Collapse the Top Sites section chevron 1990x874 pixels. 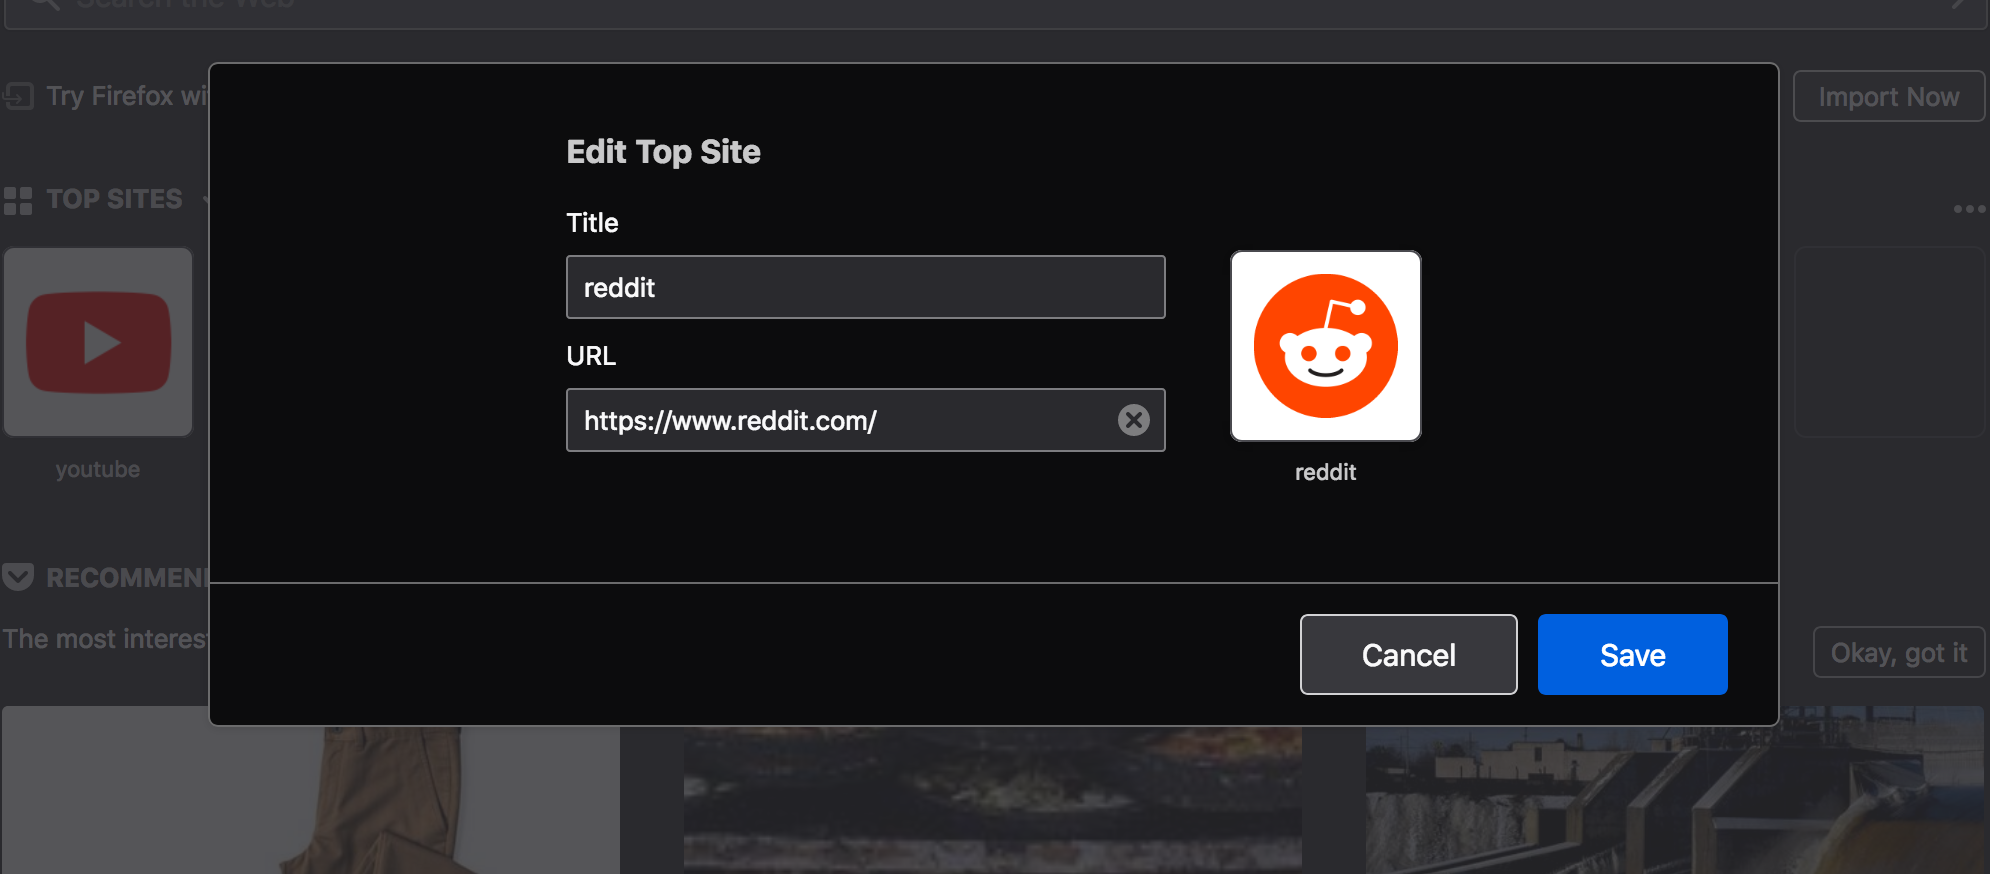click(206, 200)
